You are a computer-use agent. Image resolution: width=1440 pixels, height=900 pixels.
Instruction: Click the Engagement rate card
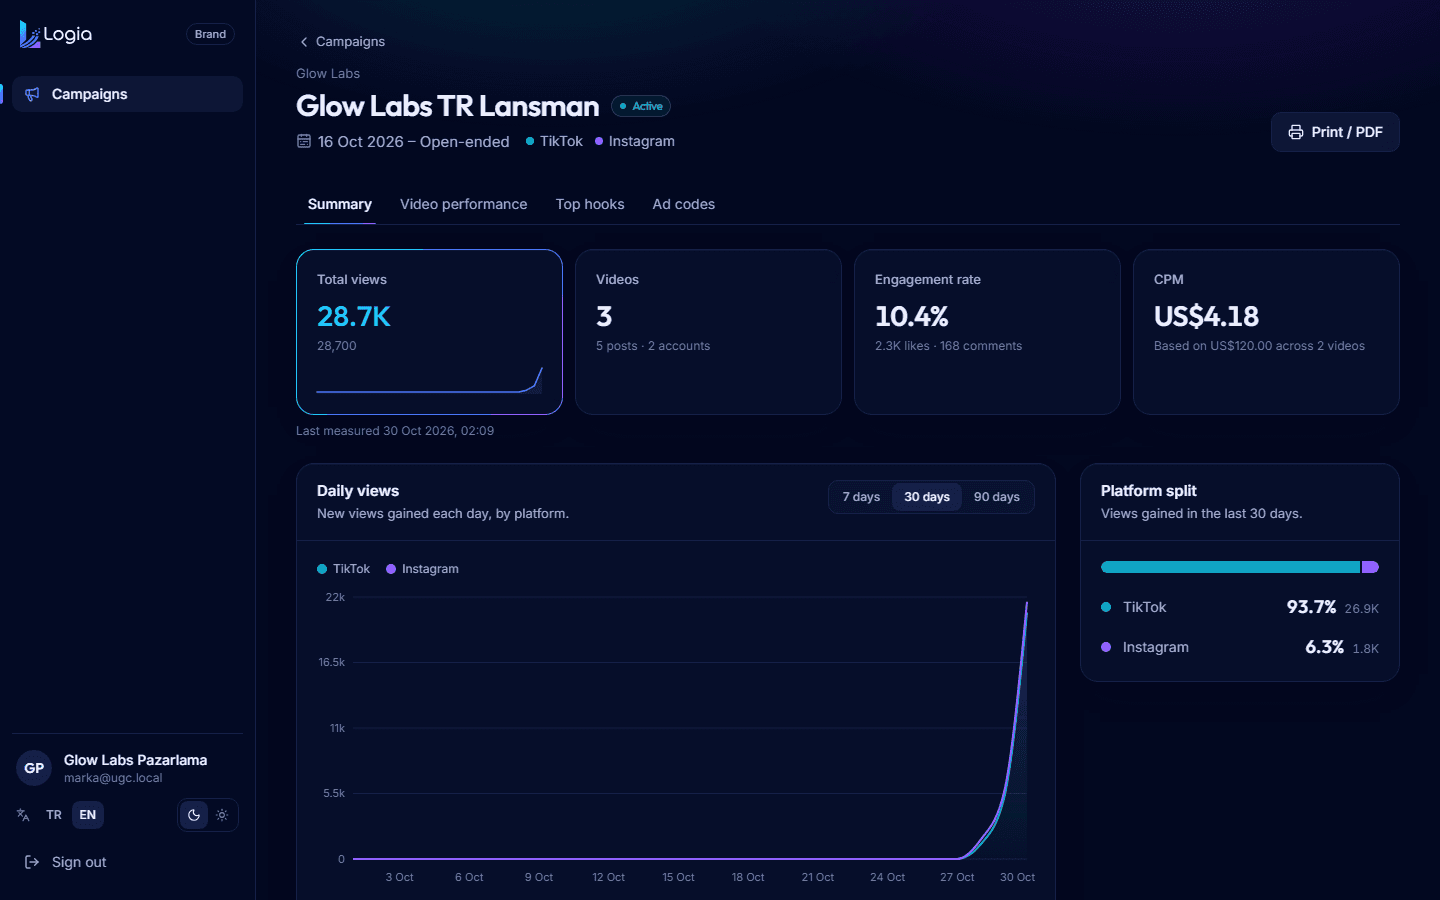(x=987, y=332)
